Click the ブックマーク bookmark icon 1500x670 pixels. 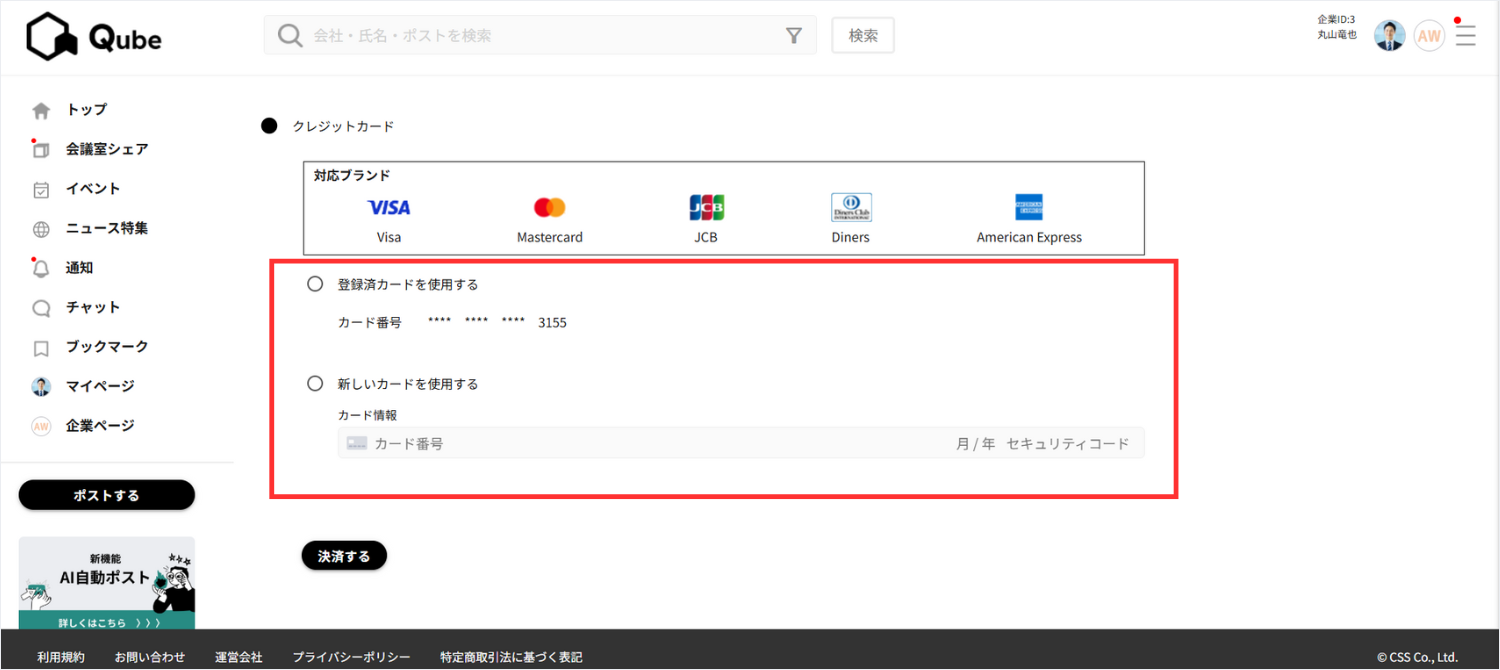pyautogui.click(x=41, y=348)
